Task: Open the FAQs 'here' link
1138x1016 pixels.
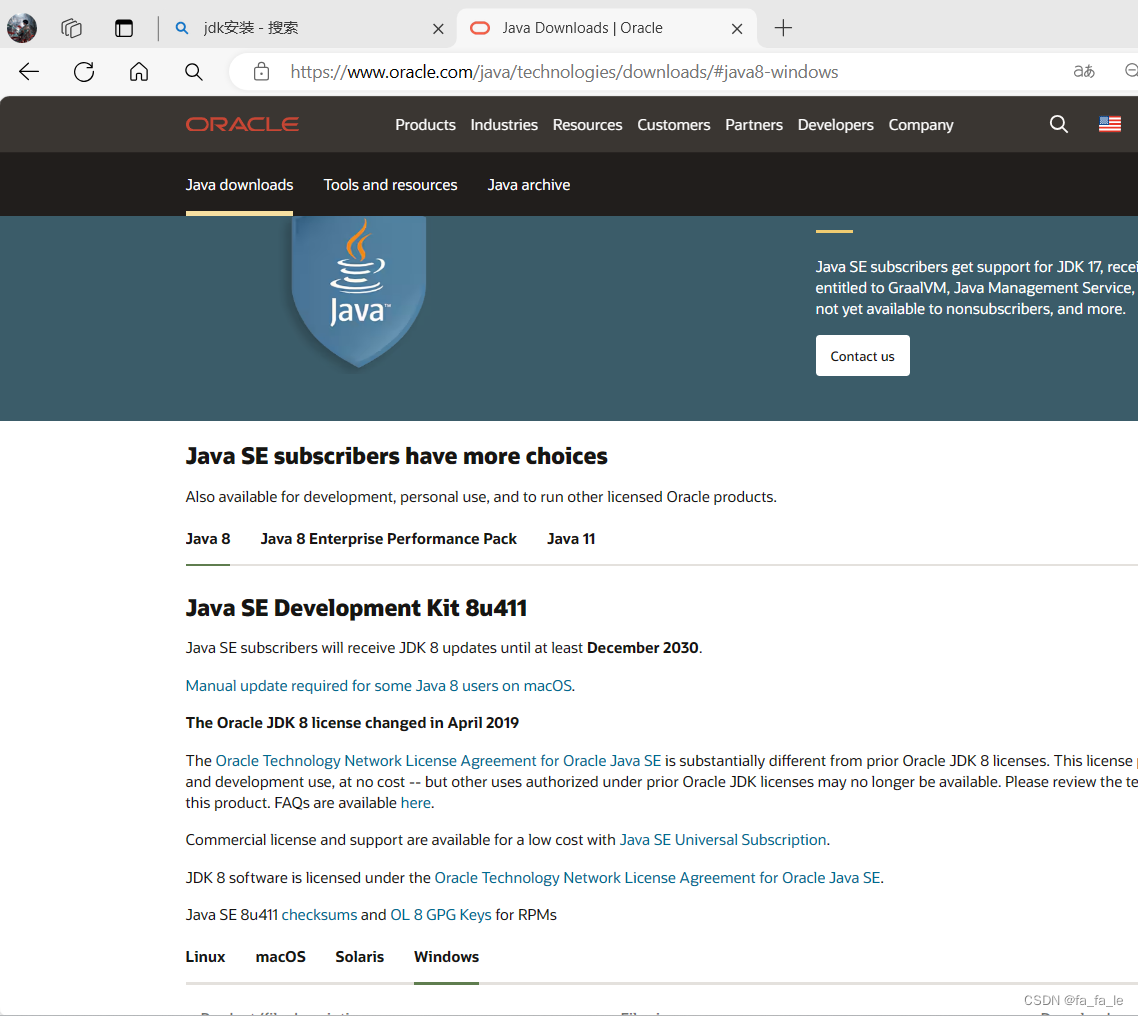Action: click(416, 803)
